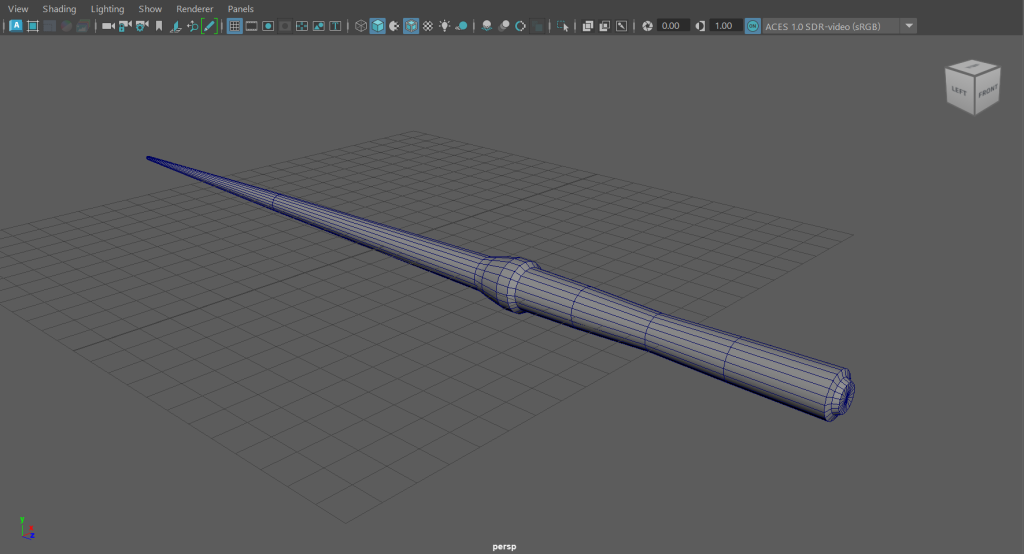This screenshot has width=1024, height=554.
Task: Open the Lighting menu
Action: click(107, 9)
